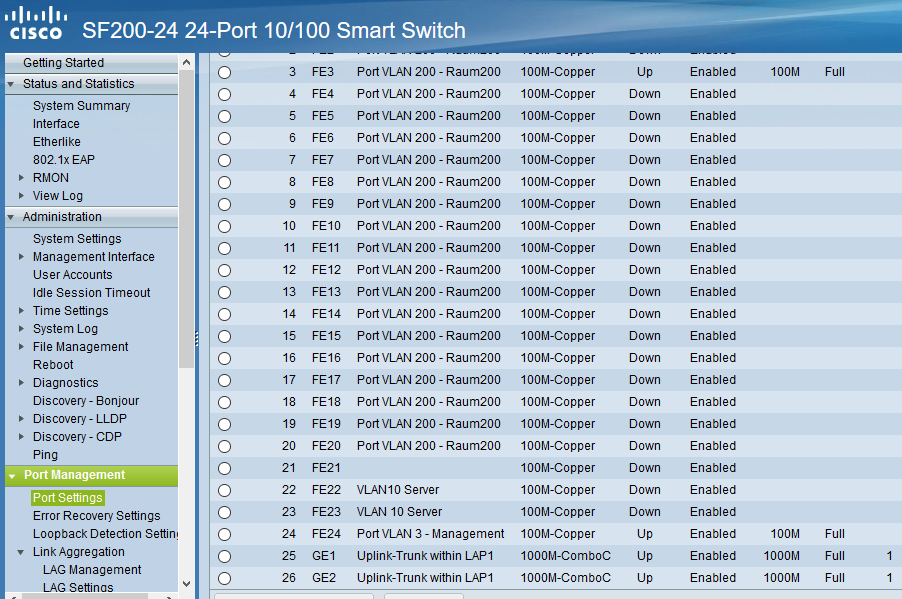The image size is (902, 599).
Task: Collapse the Status and Statistics section
Action: [x=11, y=84]
